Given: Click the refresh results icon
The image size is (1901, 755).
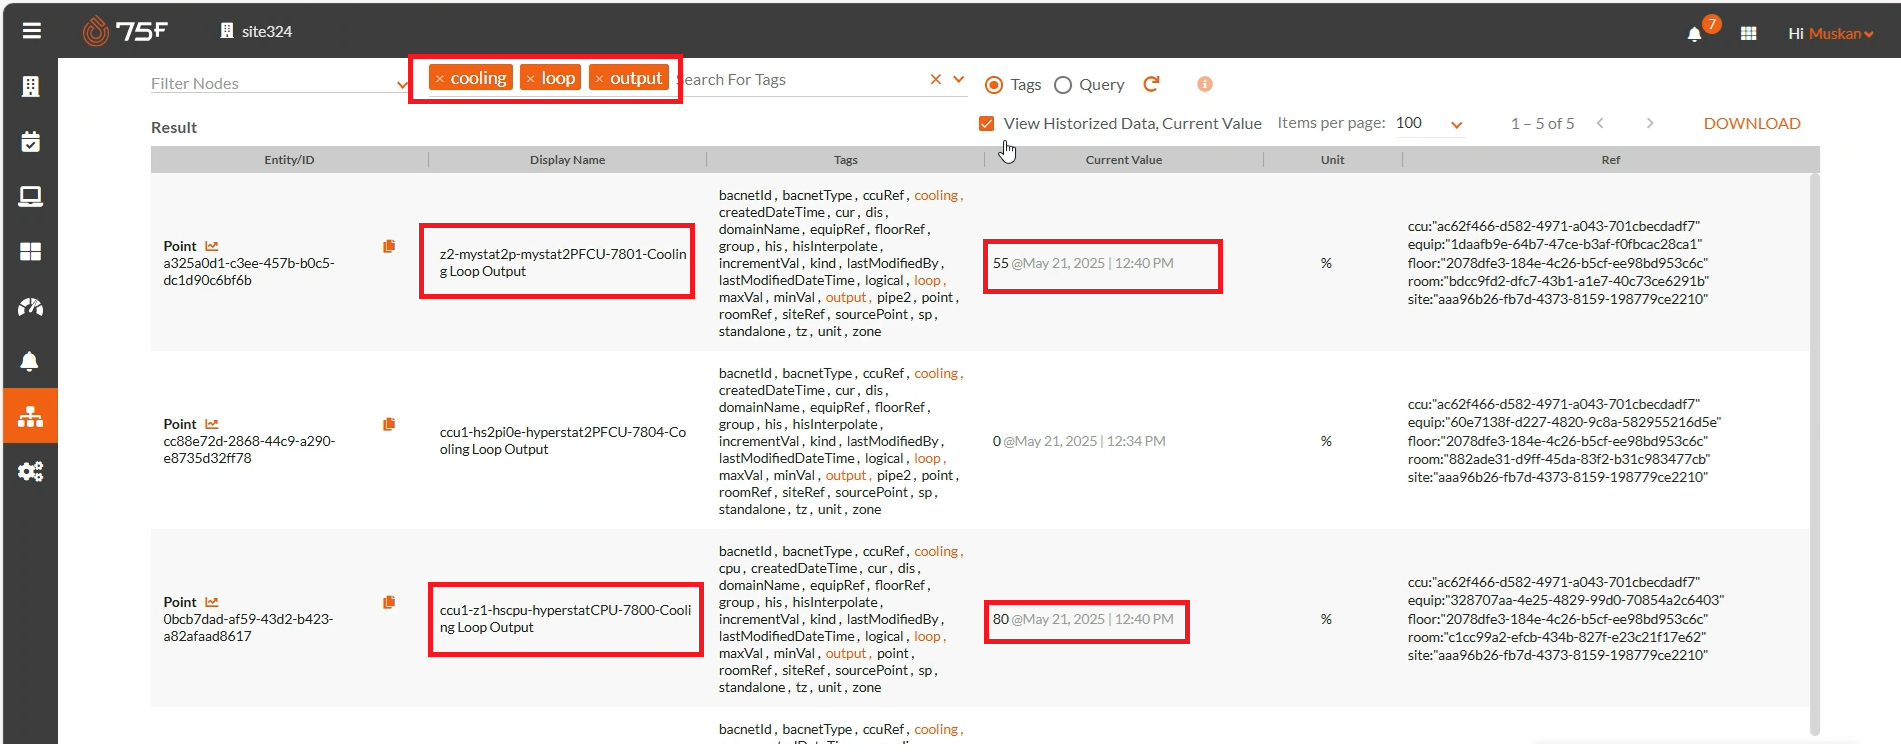Looking at the screenshot, I should (1151, 84).
